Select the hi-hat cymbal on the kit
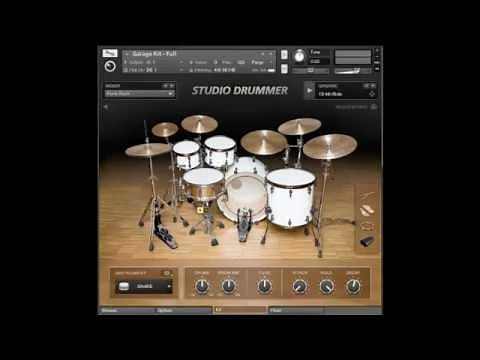Image resolution: width=480 pixels, height=360 pixels. 148,150
